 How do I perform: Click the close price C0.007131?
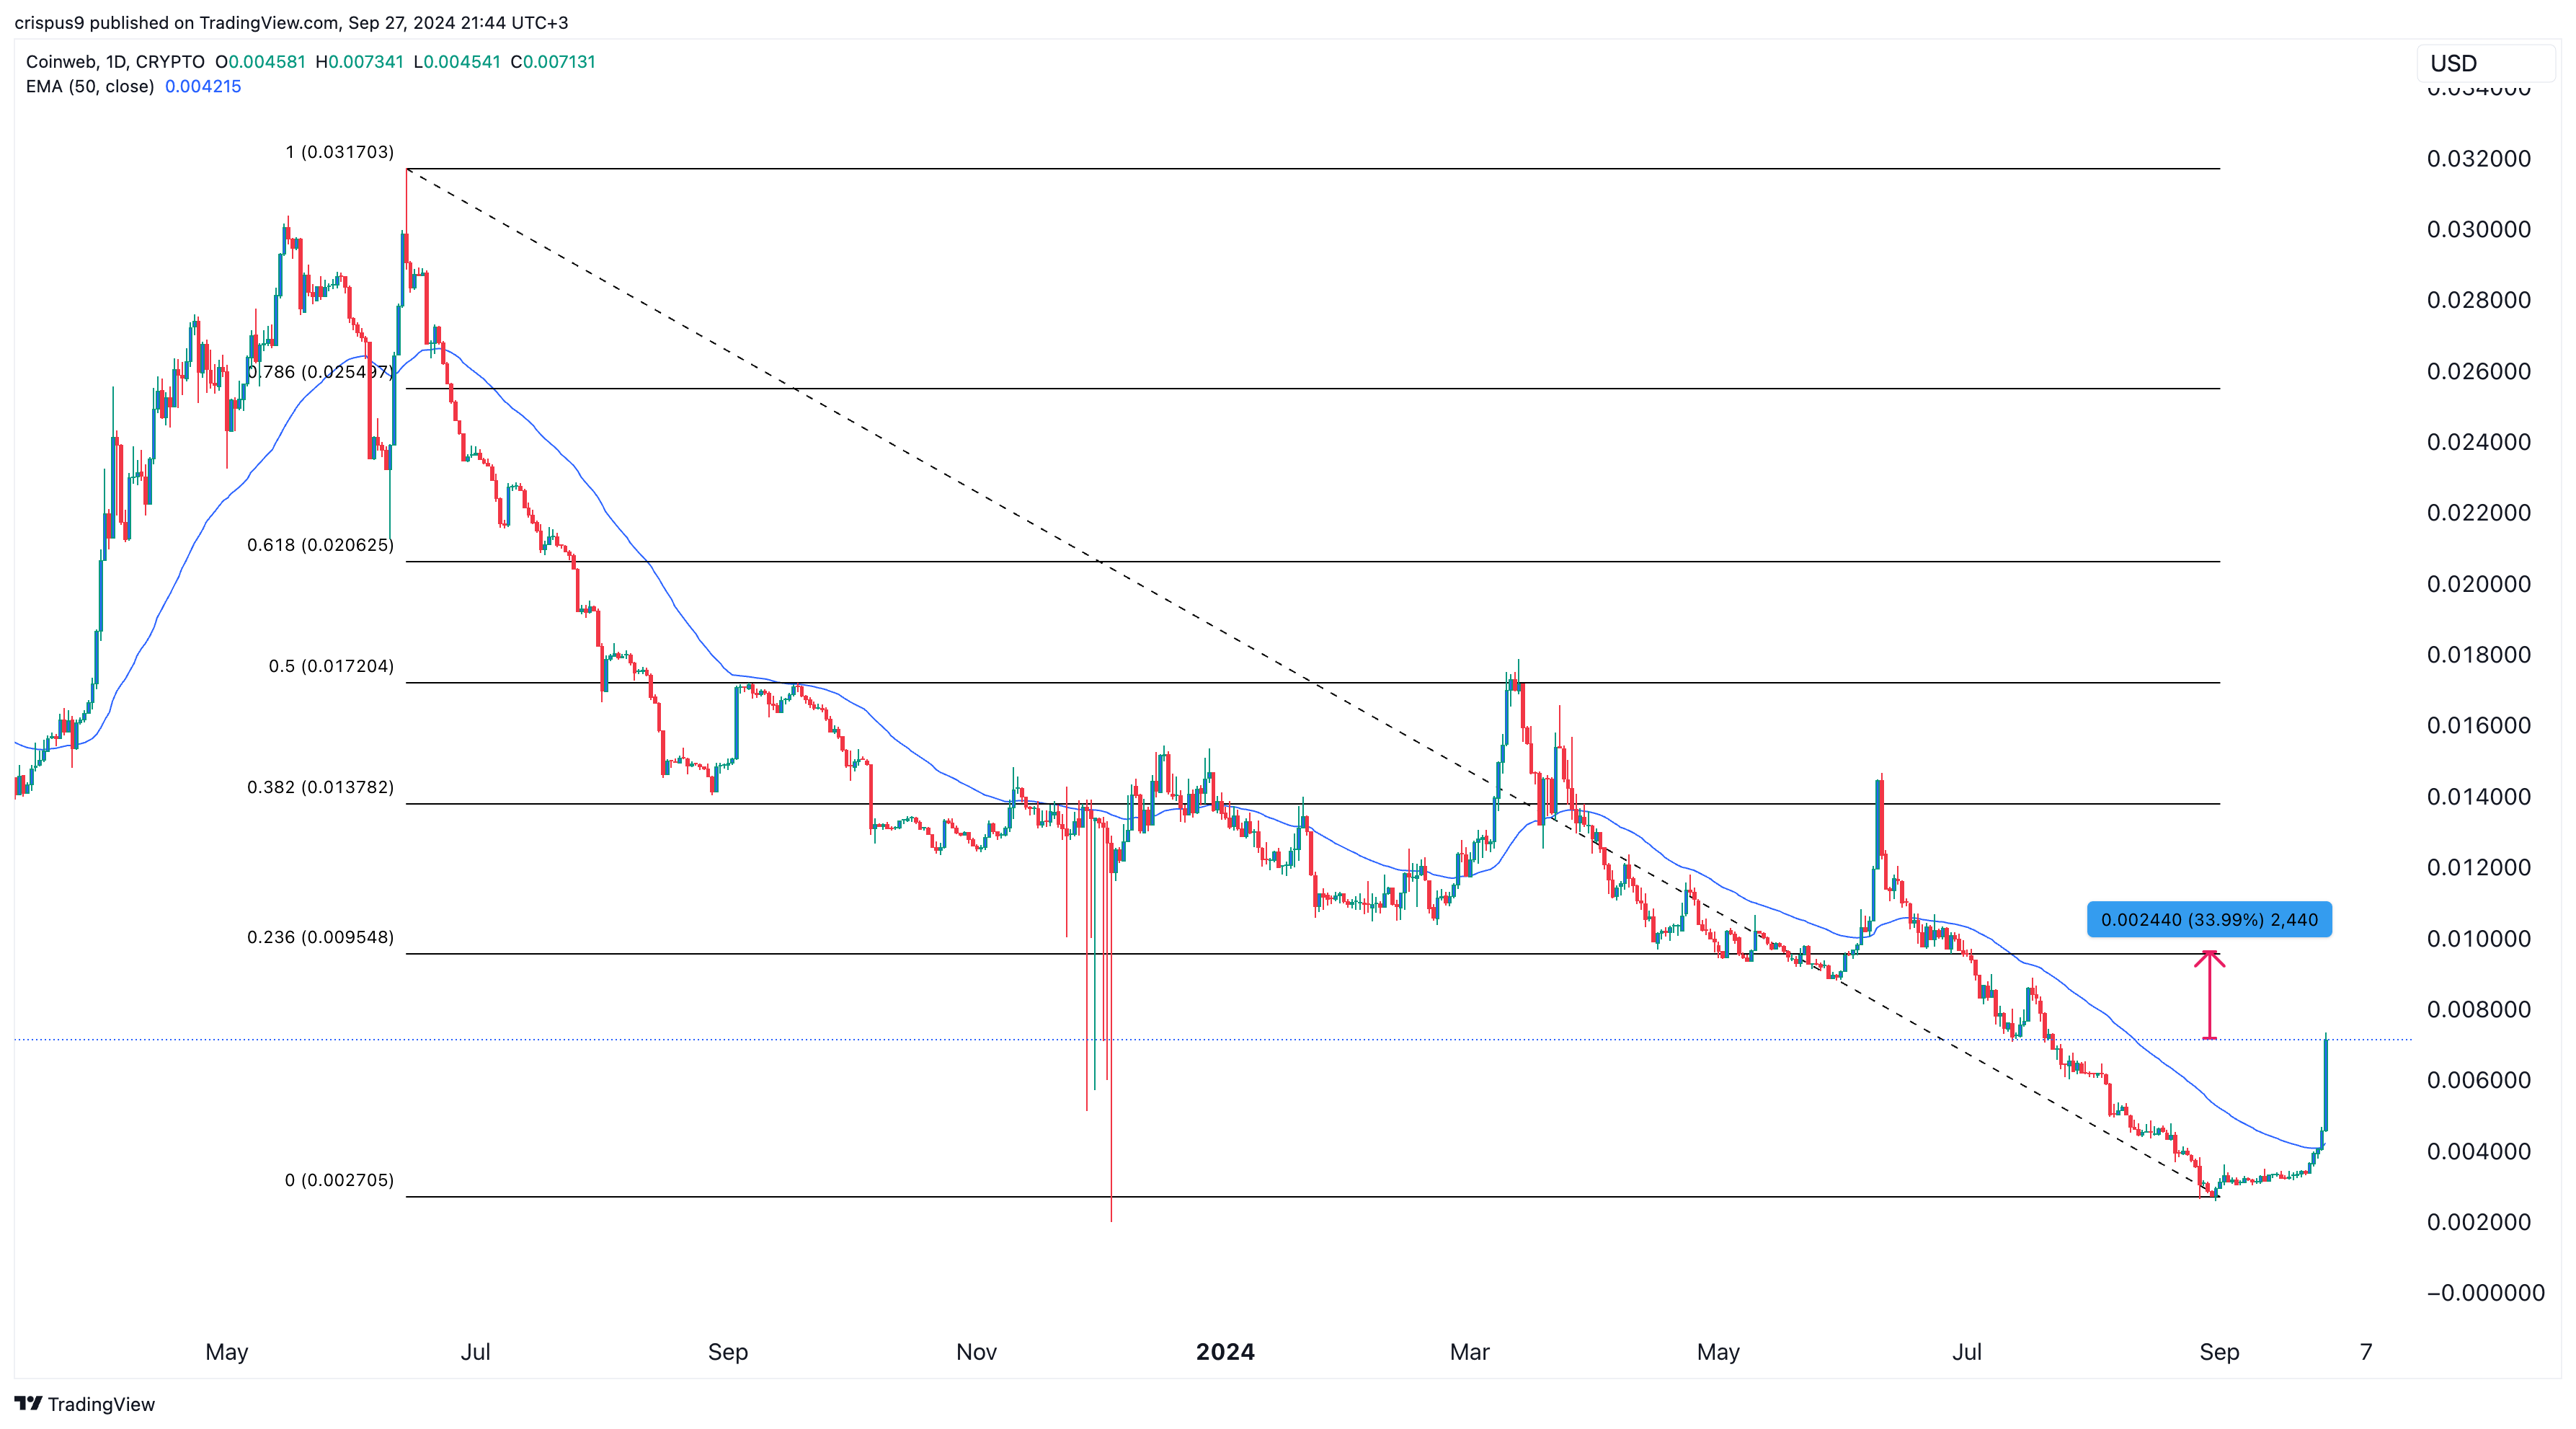coord(553,62)
